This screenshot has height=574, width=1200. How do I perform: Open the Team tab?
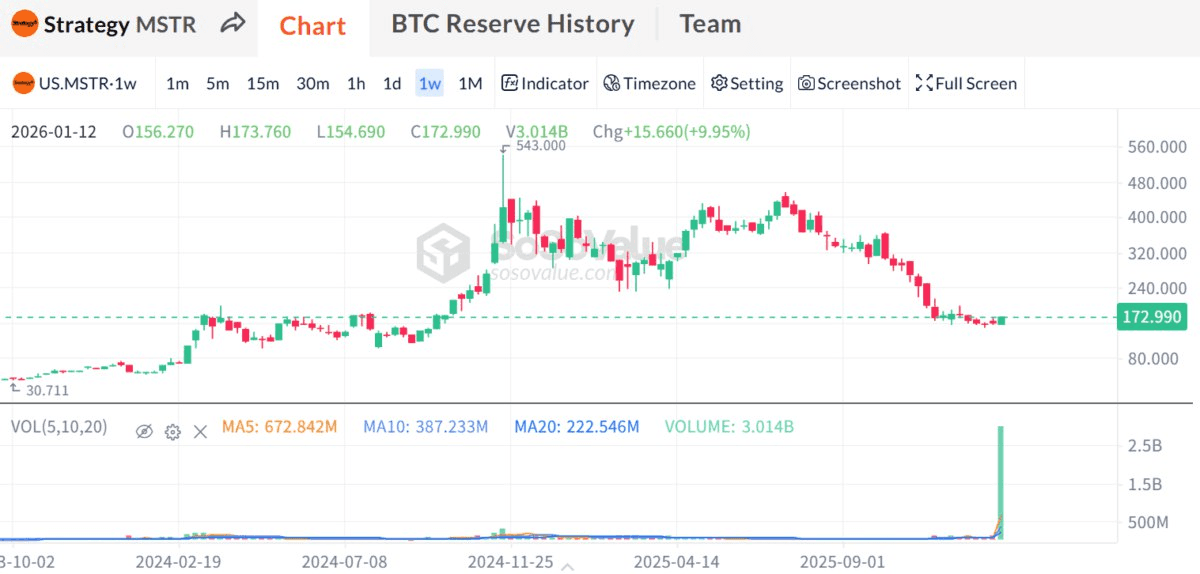pos(710,24)
